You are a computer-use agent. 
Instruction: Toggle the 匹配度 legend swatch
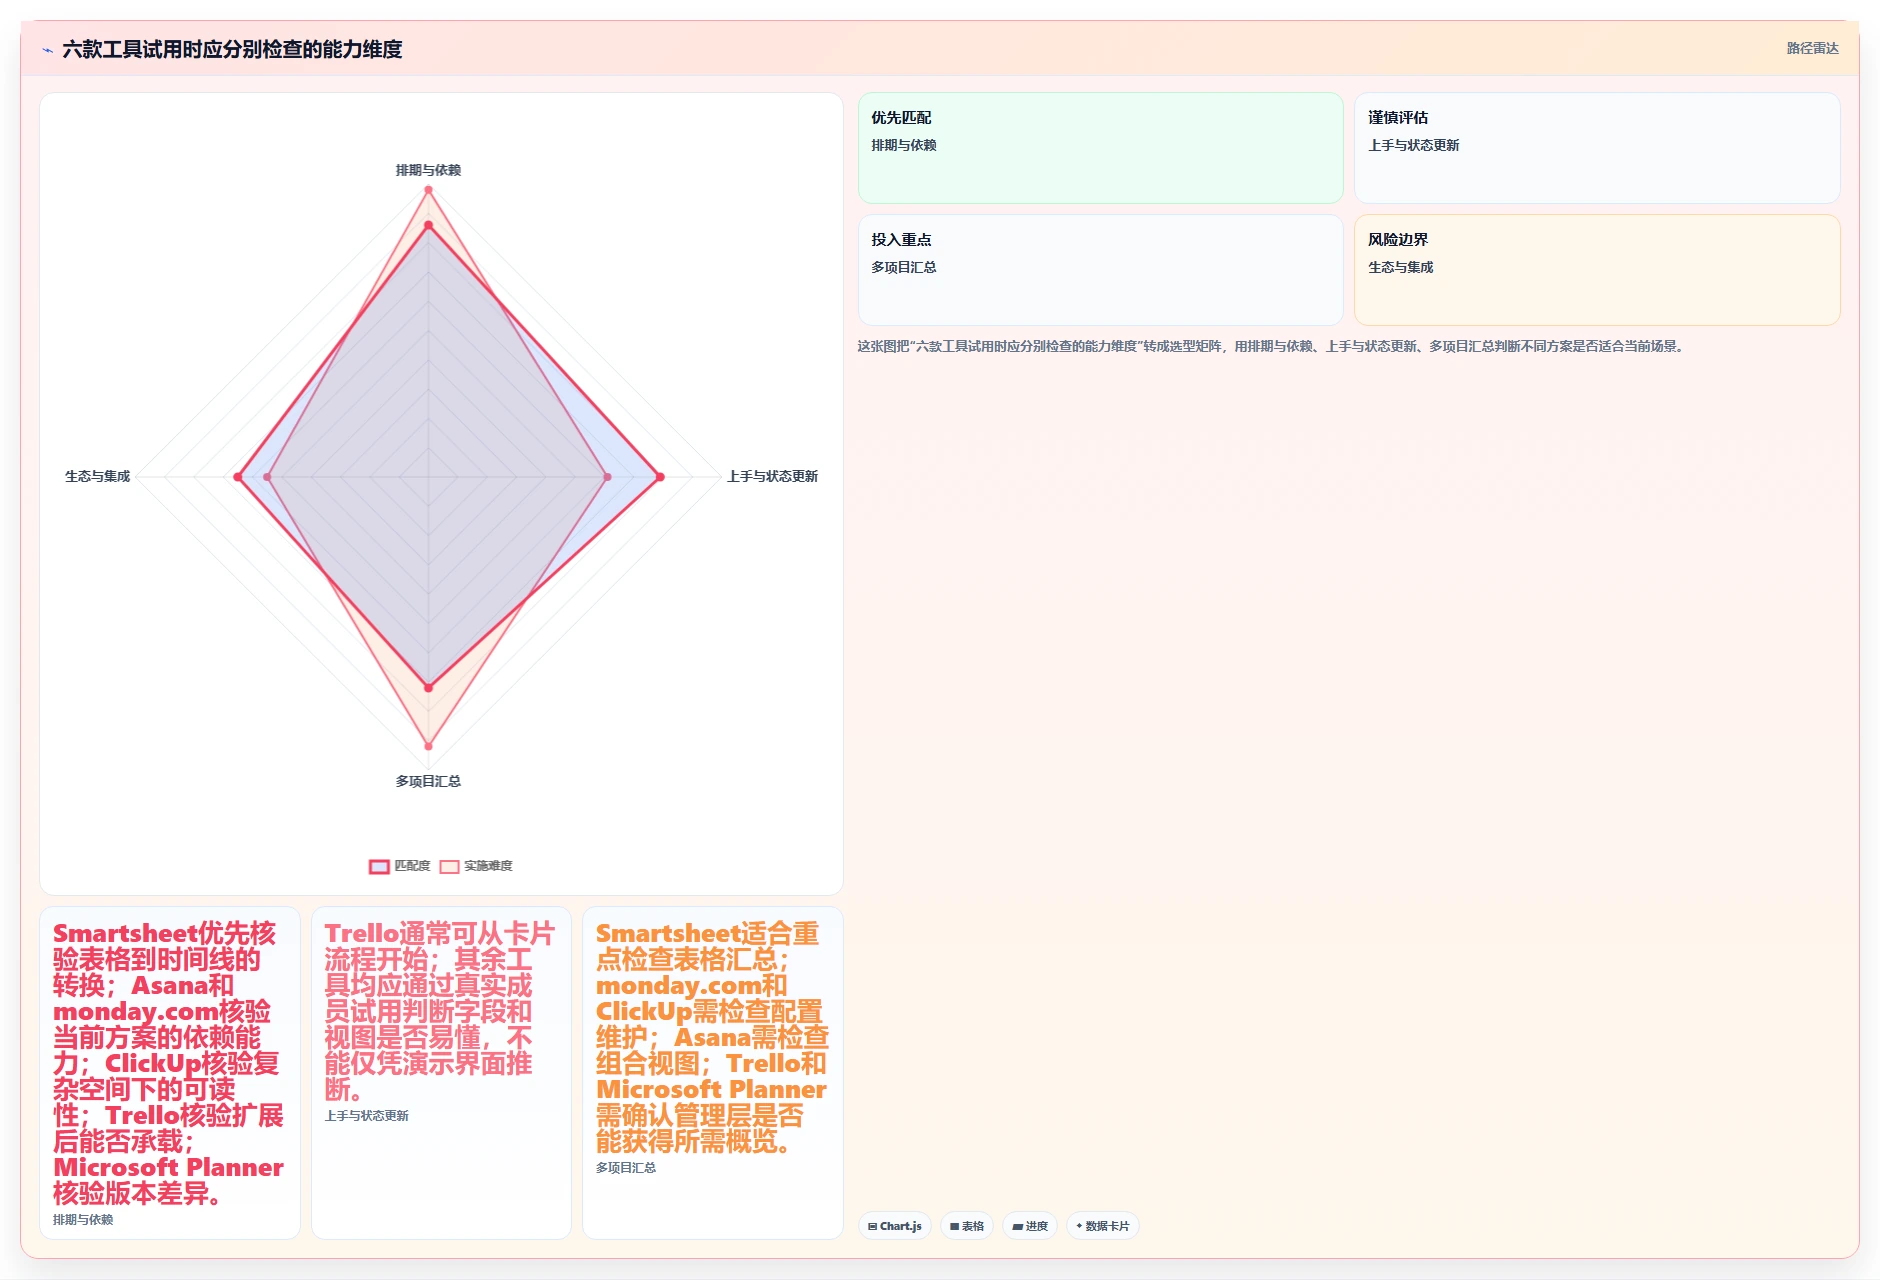(x=379, y=866)
